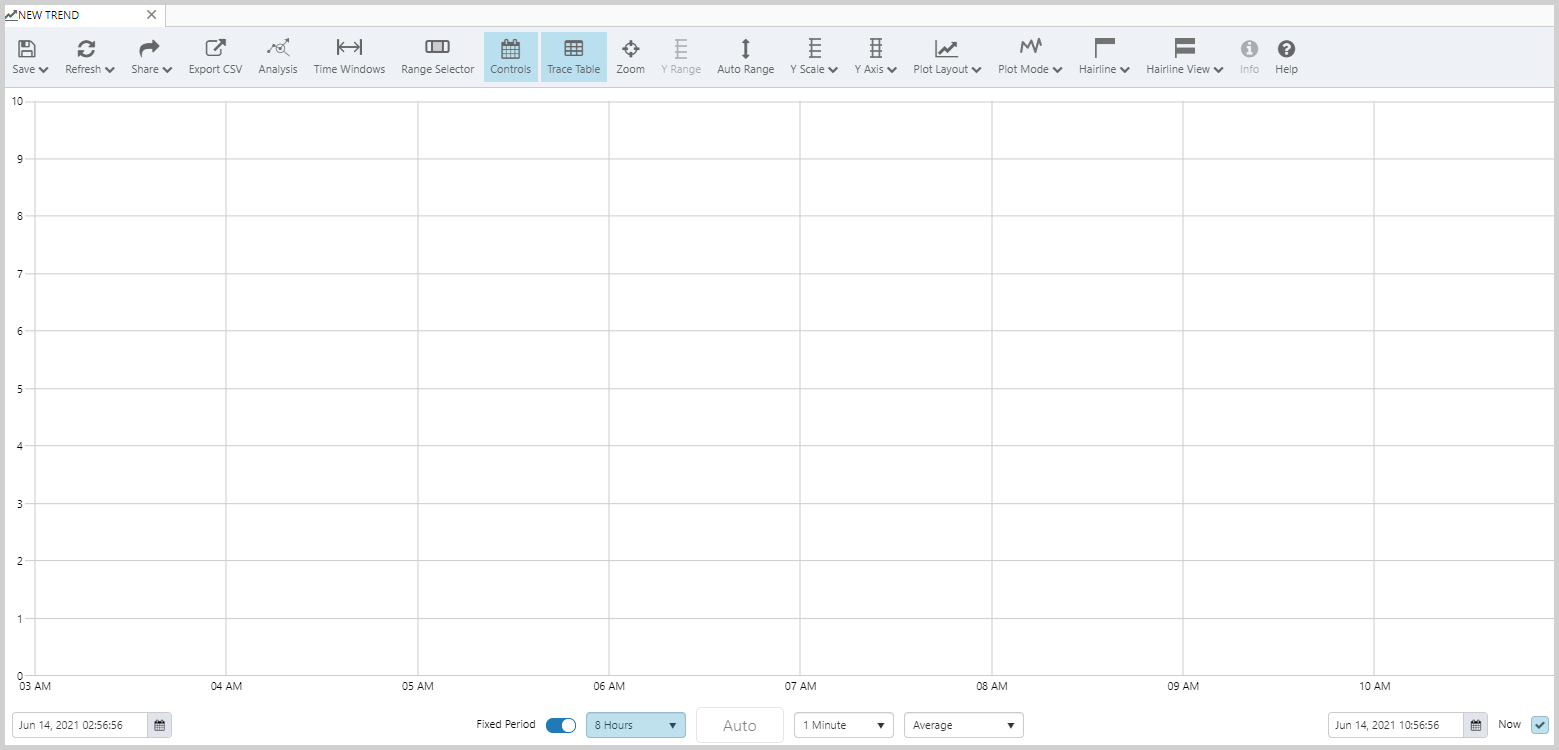Toggle the Trace Table panel
1559x750 pixels.
click(x=573, y=56)
